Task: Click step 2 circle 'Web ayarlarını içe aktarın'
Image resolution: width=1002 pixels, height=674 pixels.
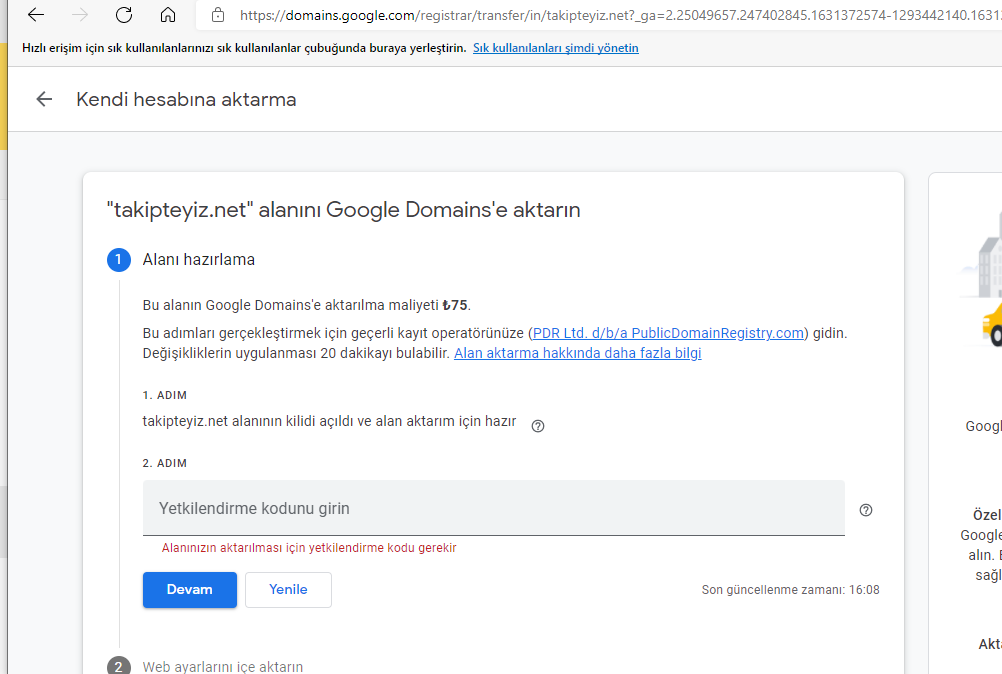Action: pos(119,666)
